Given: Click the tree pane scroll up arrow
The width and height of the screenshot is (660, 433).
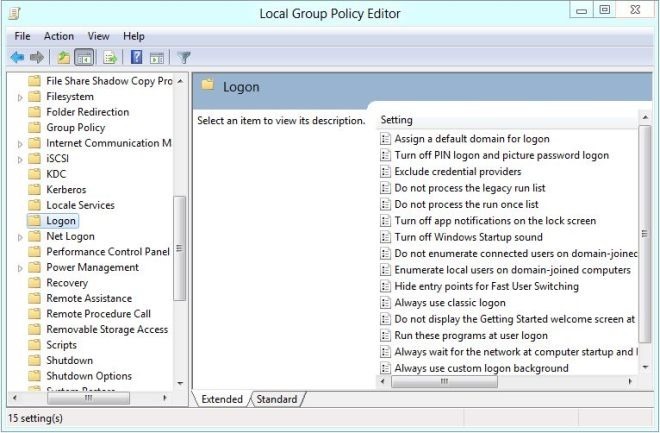Looking at the screenshot, I should tap(180, 81).
